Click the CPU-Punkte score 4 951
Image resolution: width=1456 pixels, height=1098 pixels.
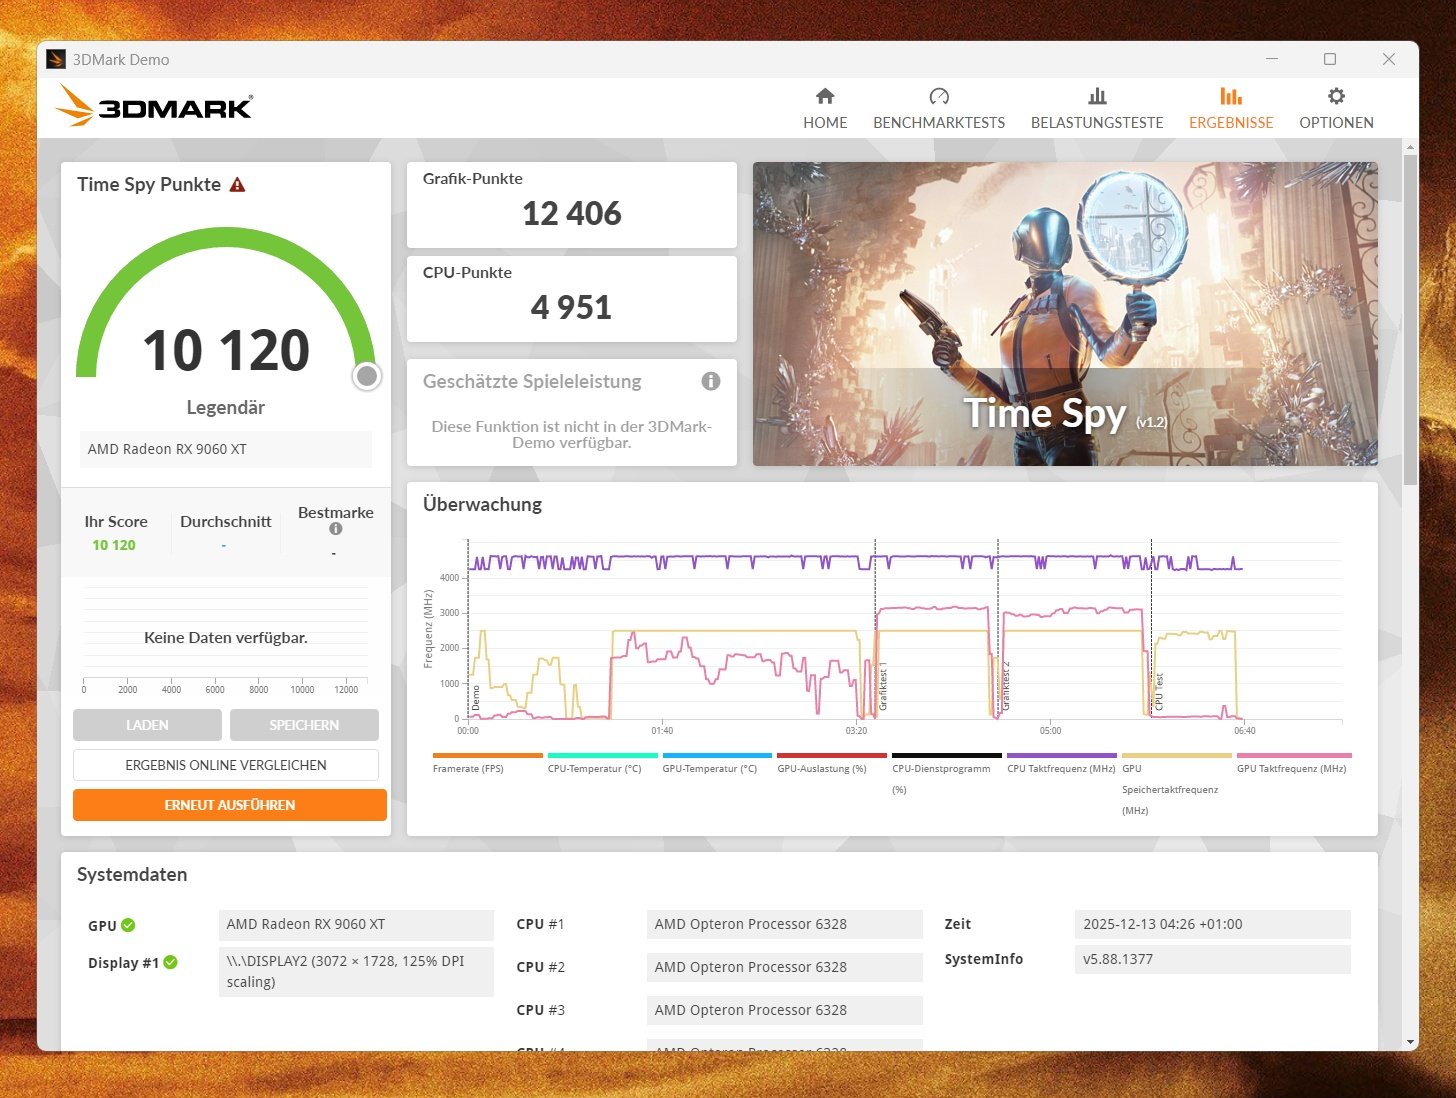(x=571, y=308)
